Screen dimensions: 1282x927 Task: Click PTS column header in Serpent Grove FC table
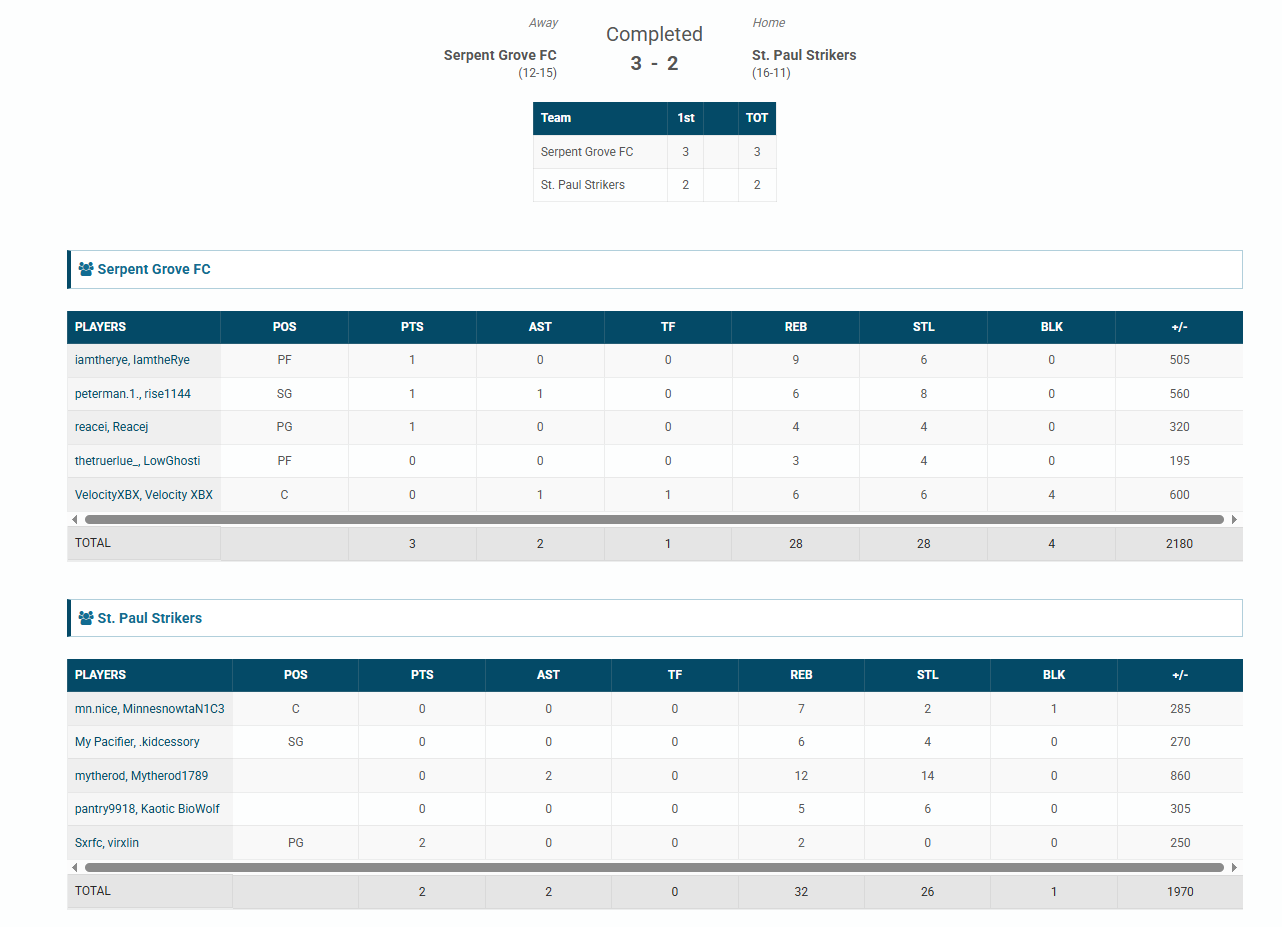click(412, 327)
